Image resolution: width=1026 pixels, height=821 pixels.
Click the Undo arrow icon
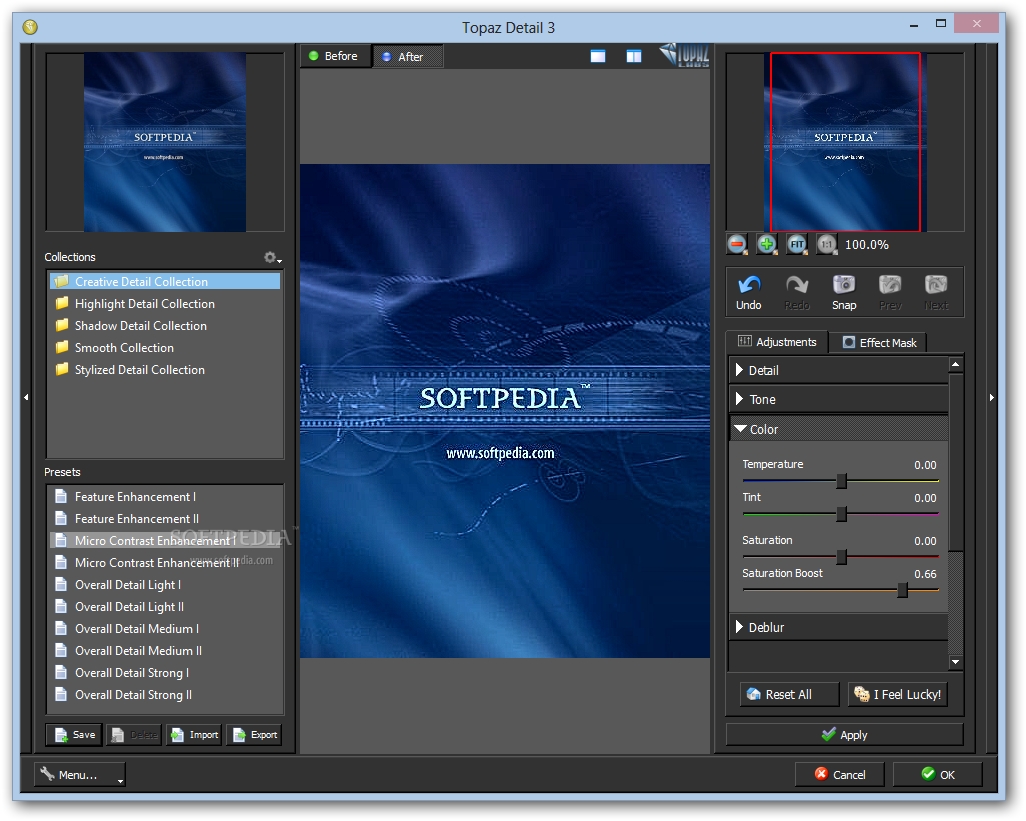(749, 285)
